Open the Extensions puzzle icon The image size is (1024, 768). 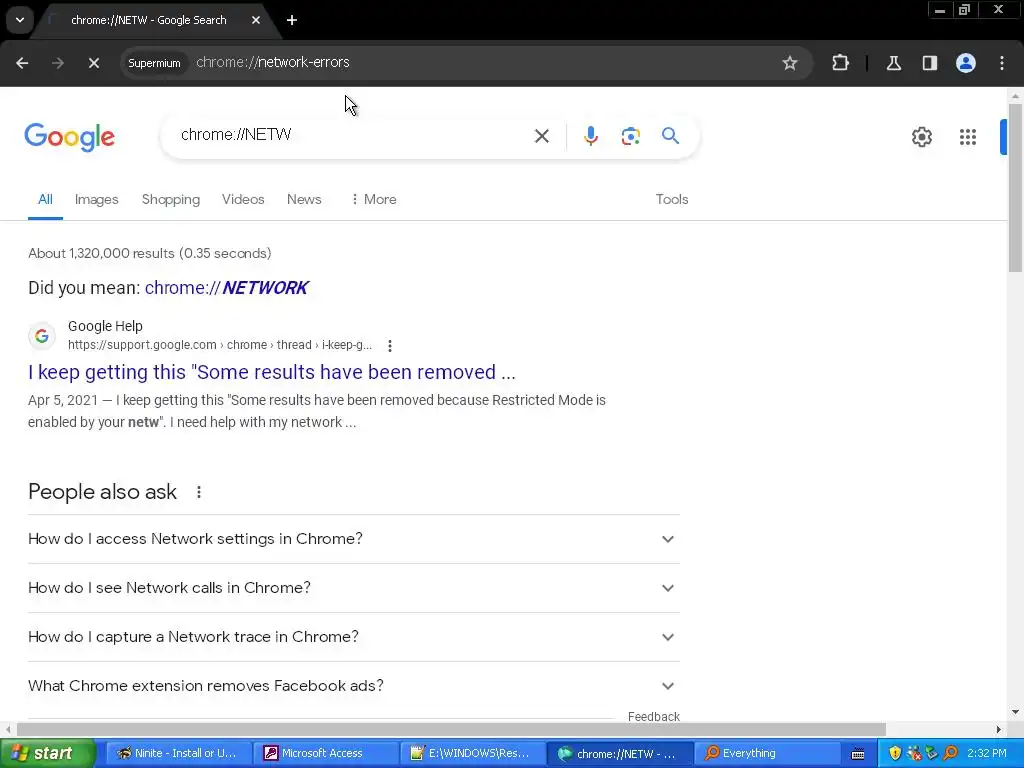(840, 63)
